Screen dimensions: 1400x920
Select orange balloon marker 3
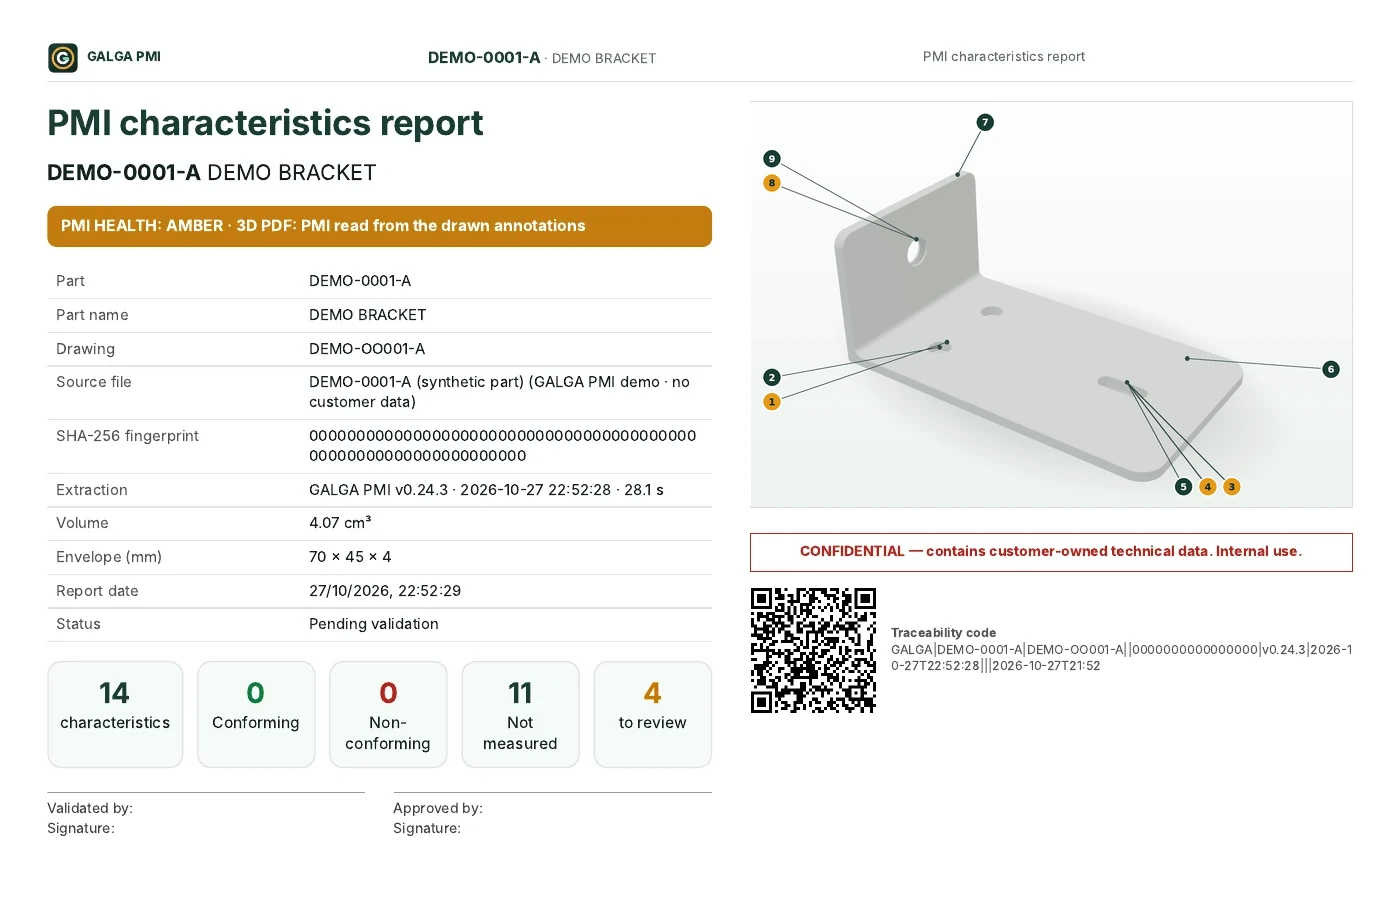point(1232,487)
